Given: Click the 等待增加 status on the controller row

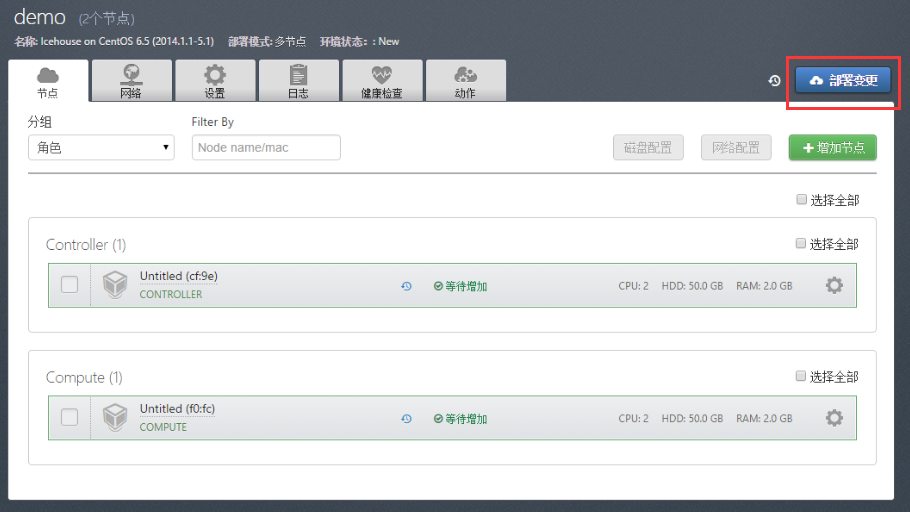Looking at the screenshot, I should click(460, 286).
